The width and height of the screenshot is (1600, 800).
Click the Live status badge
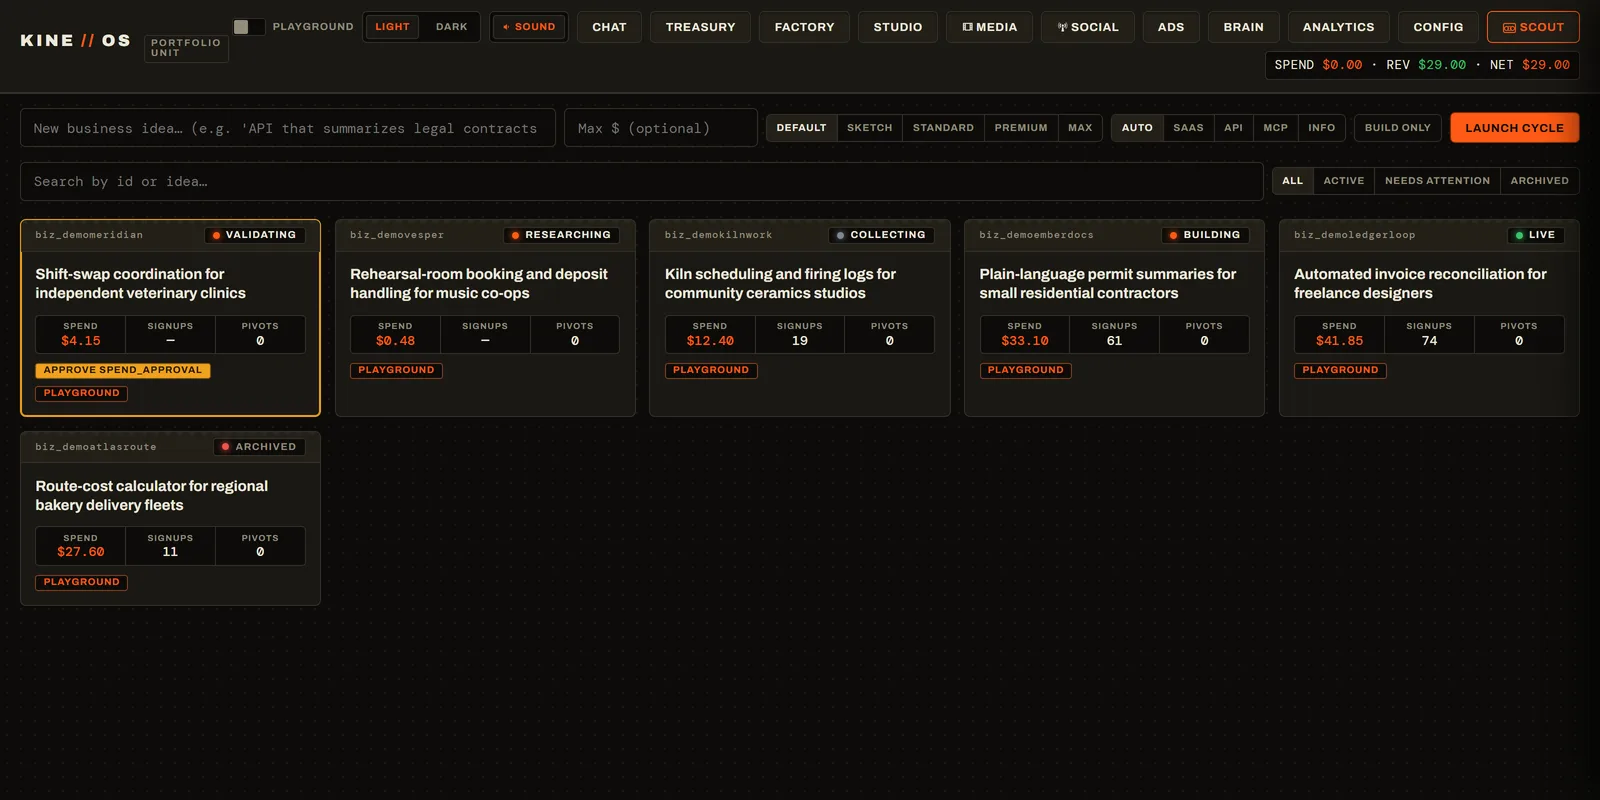(x=1536, y=235)
